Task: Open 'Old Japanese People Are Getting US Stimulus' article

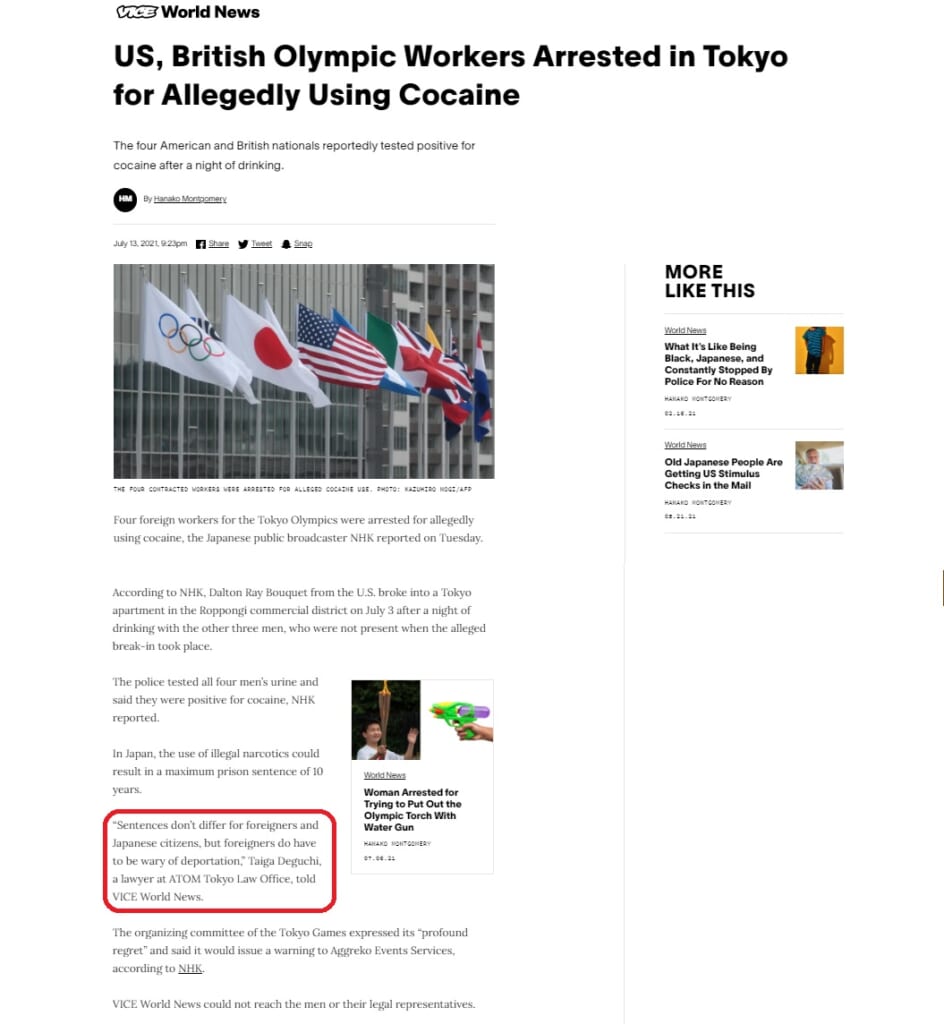Action: point(723,473)
